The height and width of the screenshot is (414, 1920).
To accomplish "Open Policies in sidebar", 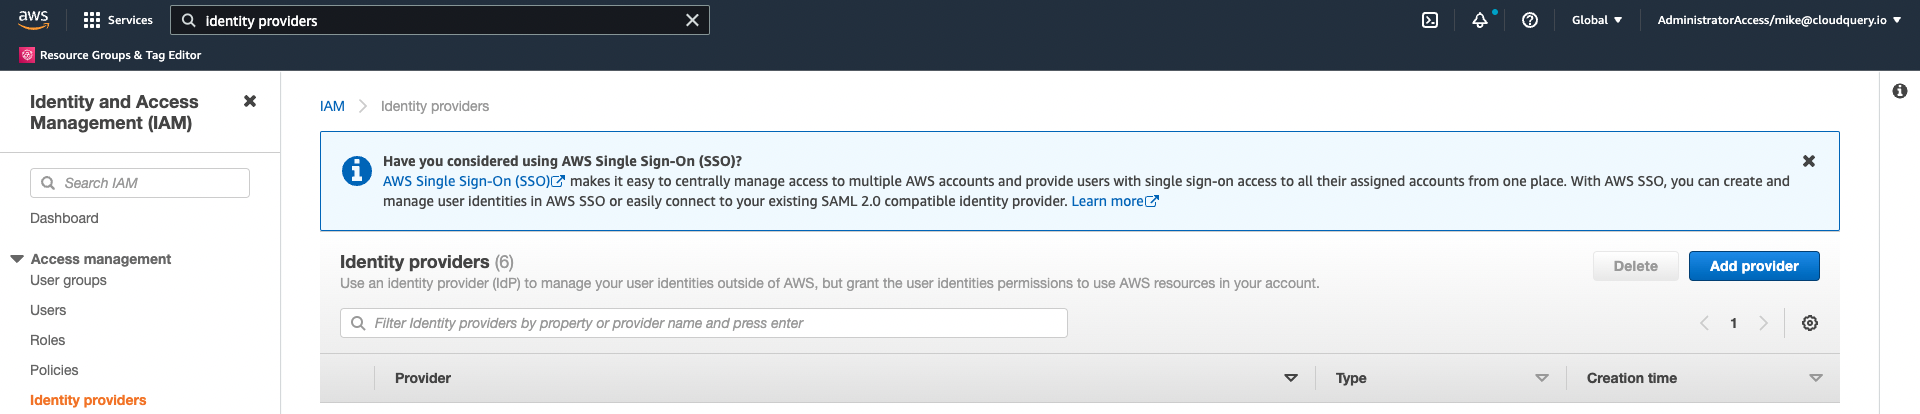I will pyautogui.click(x=54, y=370).
